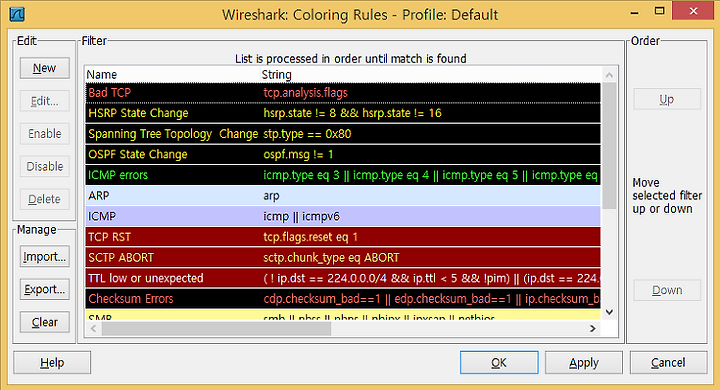This screenshot has width=720, height=390.
Task: Select the ICMP errors rule name
Action: (118, 175)
